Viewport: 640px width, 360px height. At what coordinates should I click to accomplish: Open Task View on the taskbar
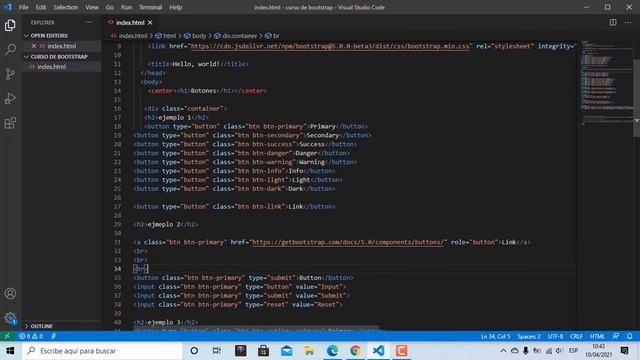(217, 351)
